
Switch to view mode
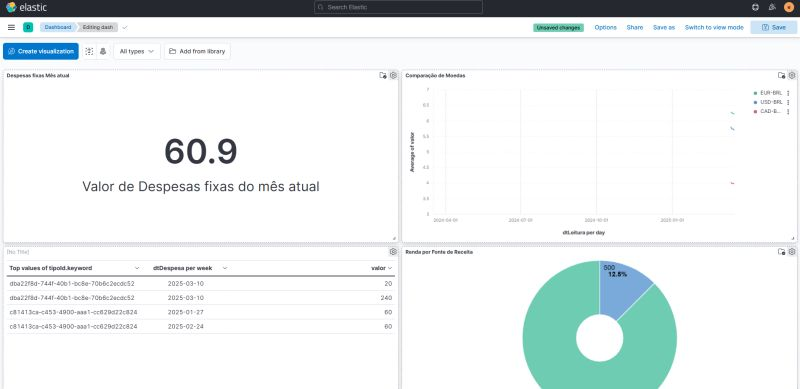tap(714, 28)
